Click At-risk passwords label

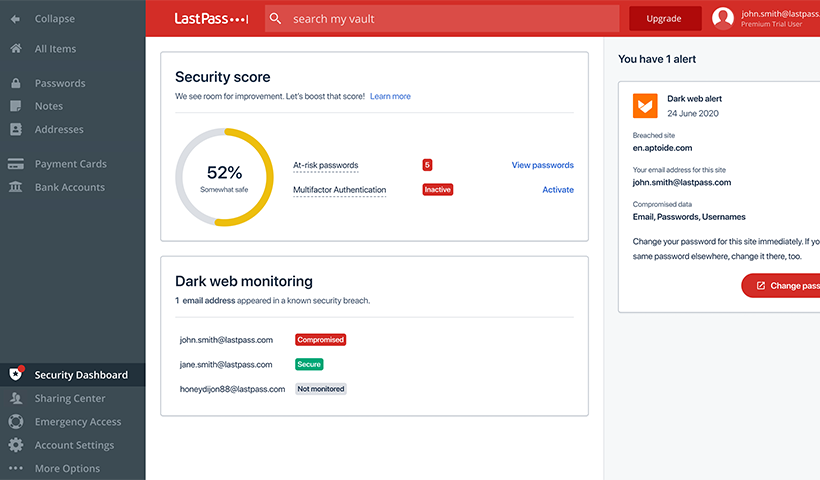coord(325,165)
